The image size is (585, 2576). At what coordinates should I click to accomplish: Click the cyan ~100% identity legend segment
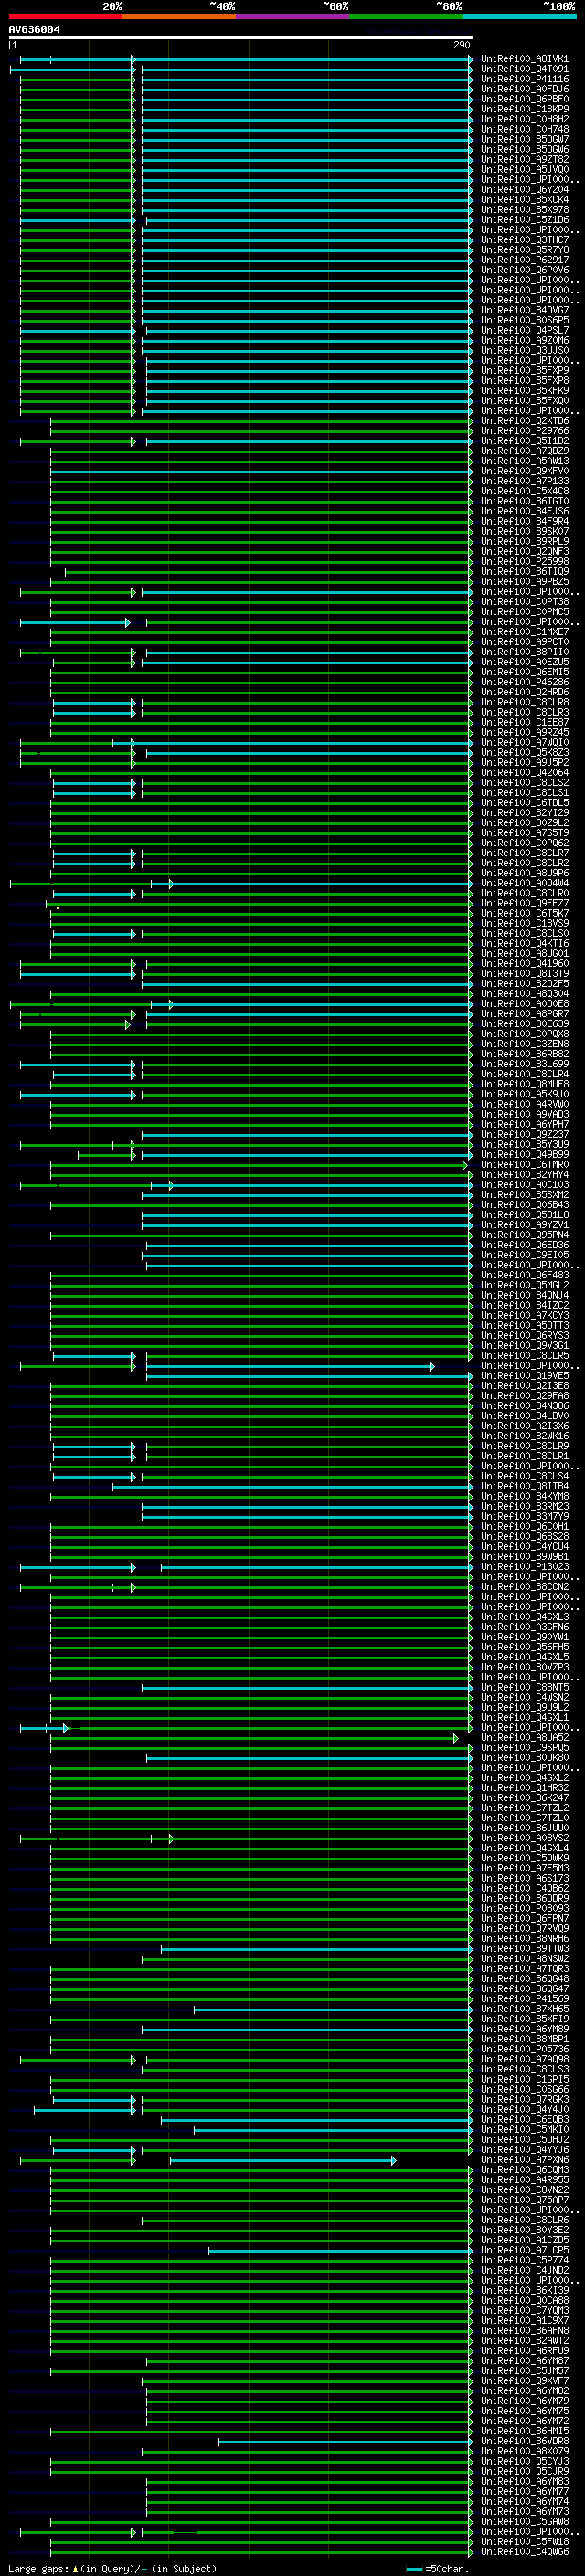(x=519, y=16)
